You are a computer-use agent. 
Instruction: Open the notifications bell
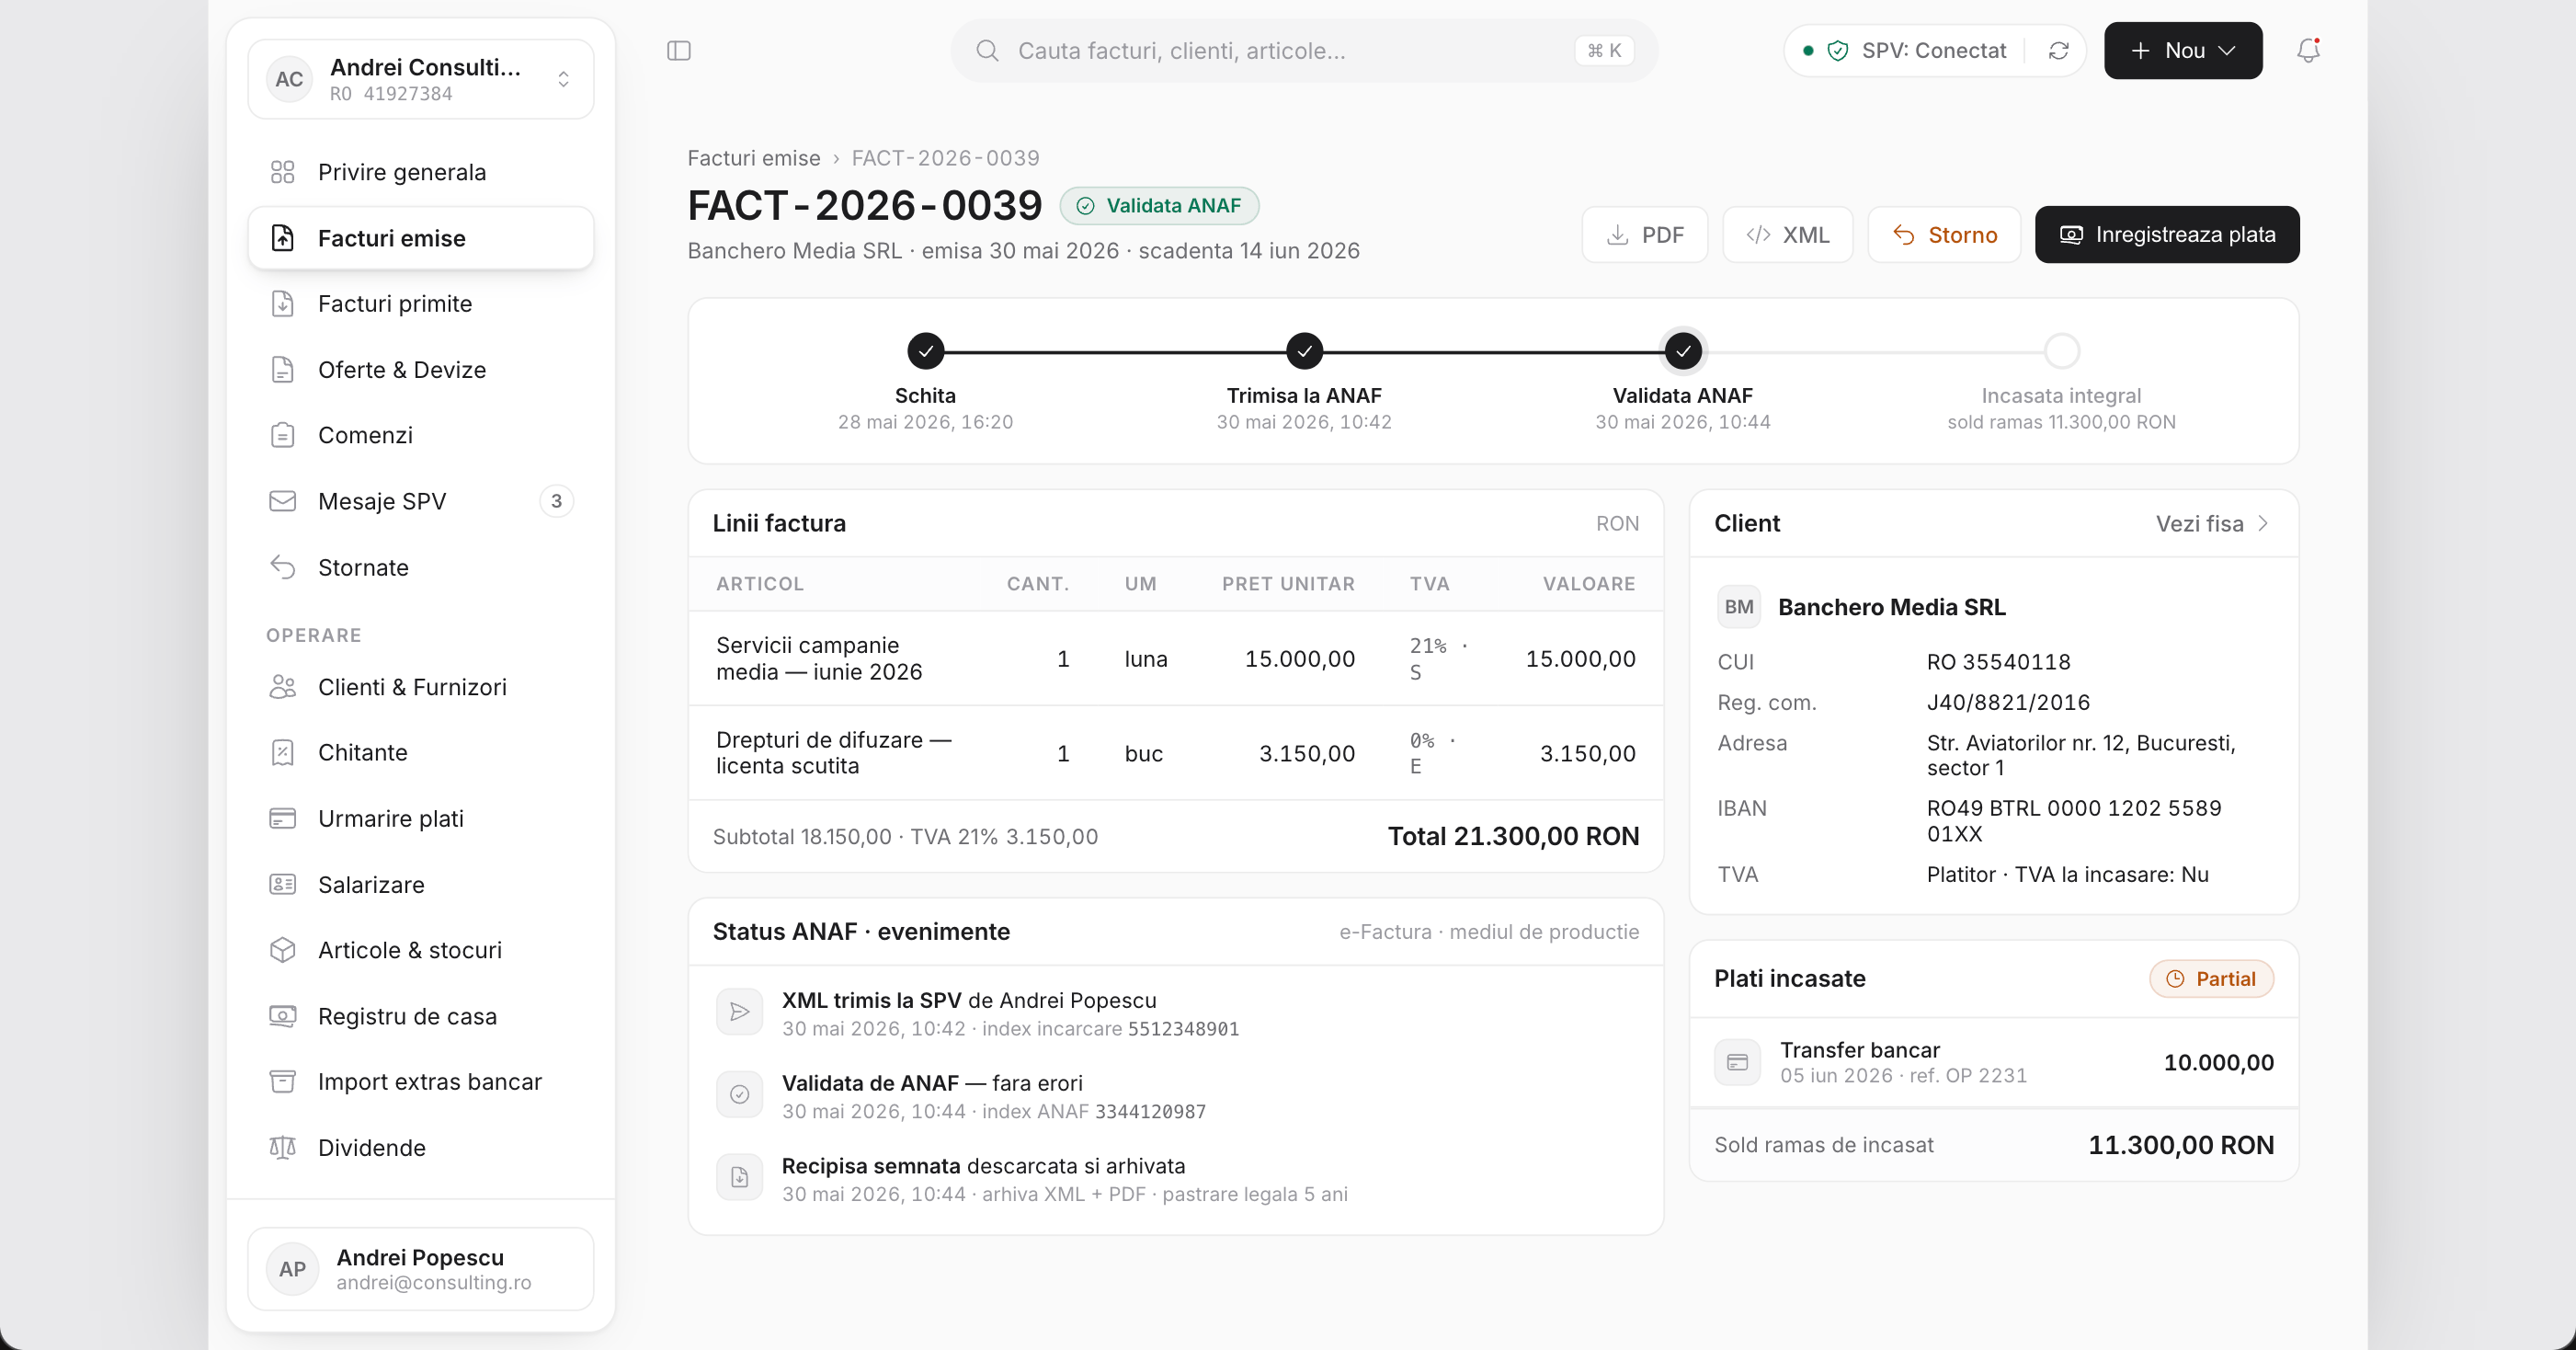pos(2308,50)
